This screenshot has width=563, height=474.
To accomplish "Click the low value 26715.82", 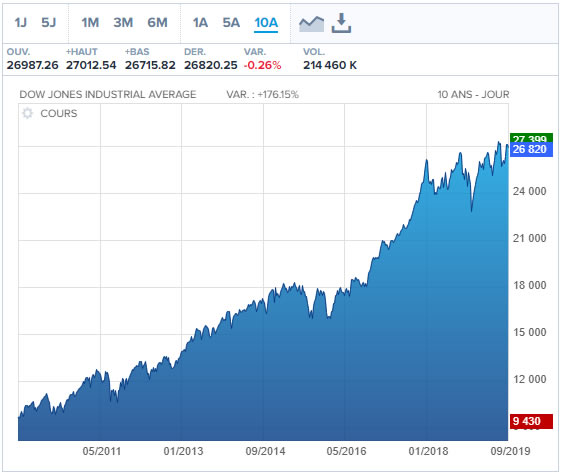I will point(150,65).
